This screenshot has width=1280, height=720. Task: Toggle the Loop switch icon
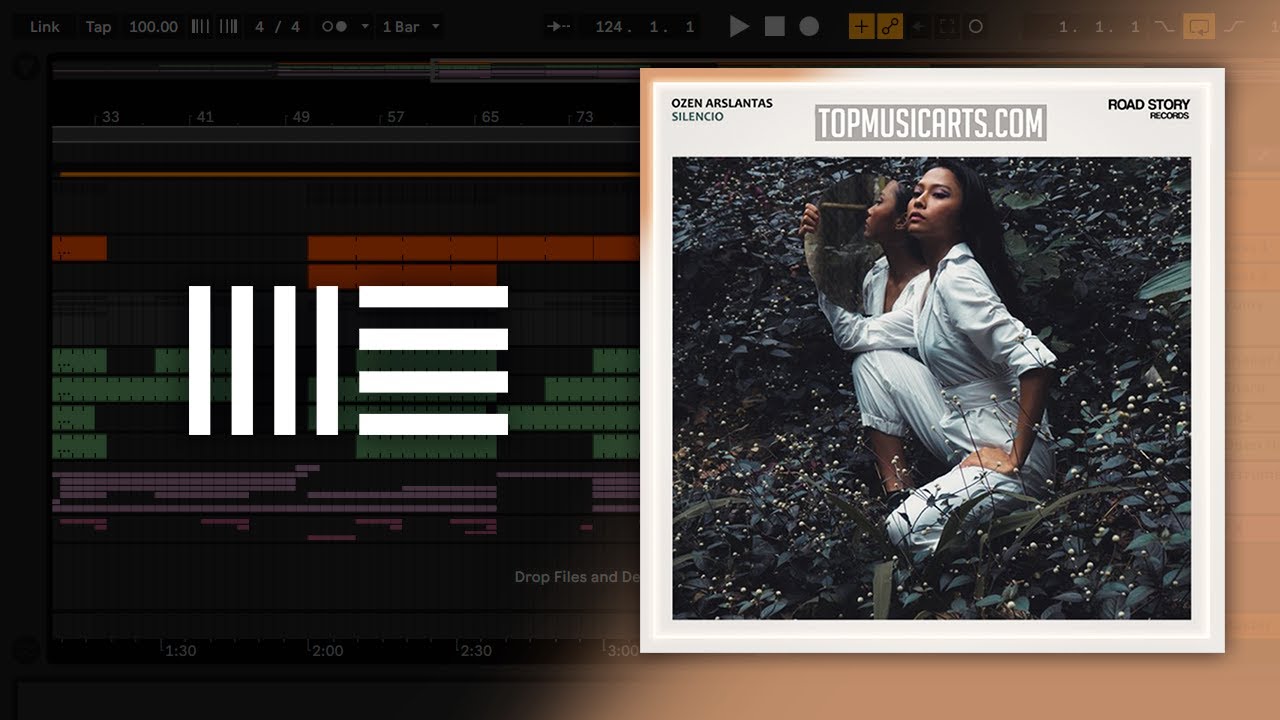[1198, 27]
